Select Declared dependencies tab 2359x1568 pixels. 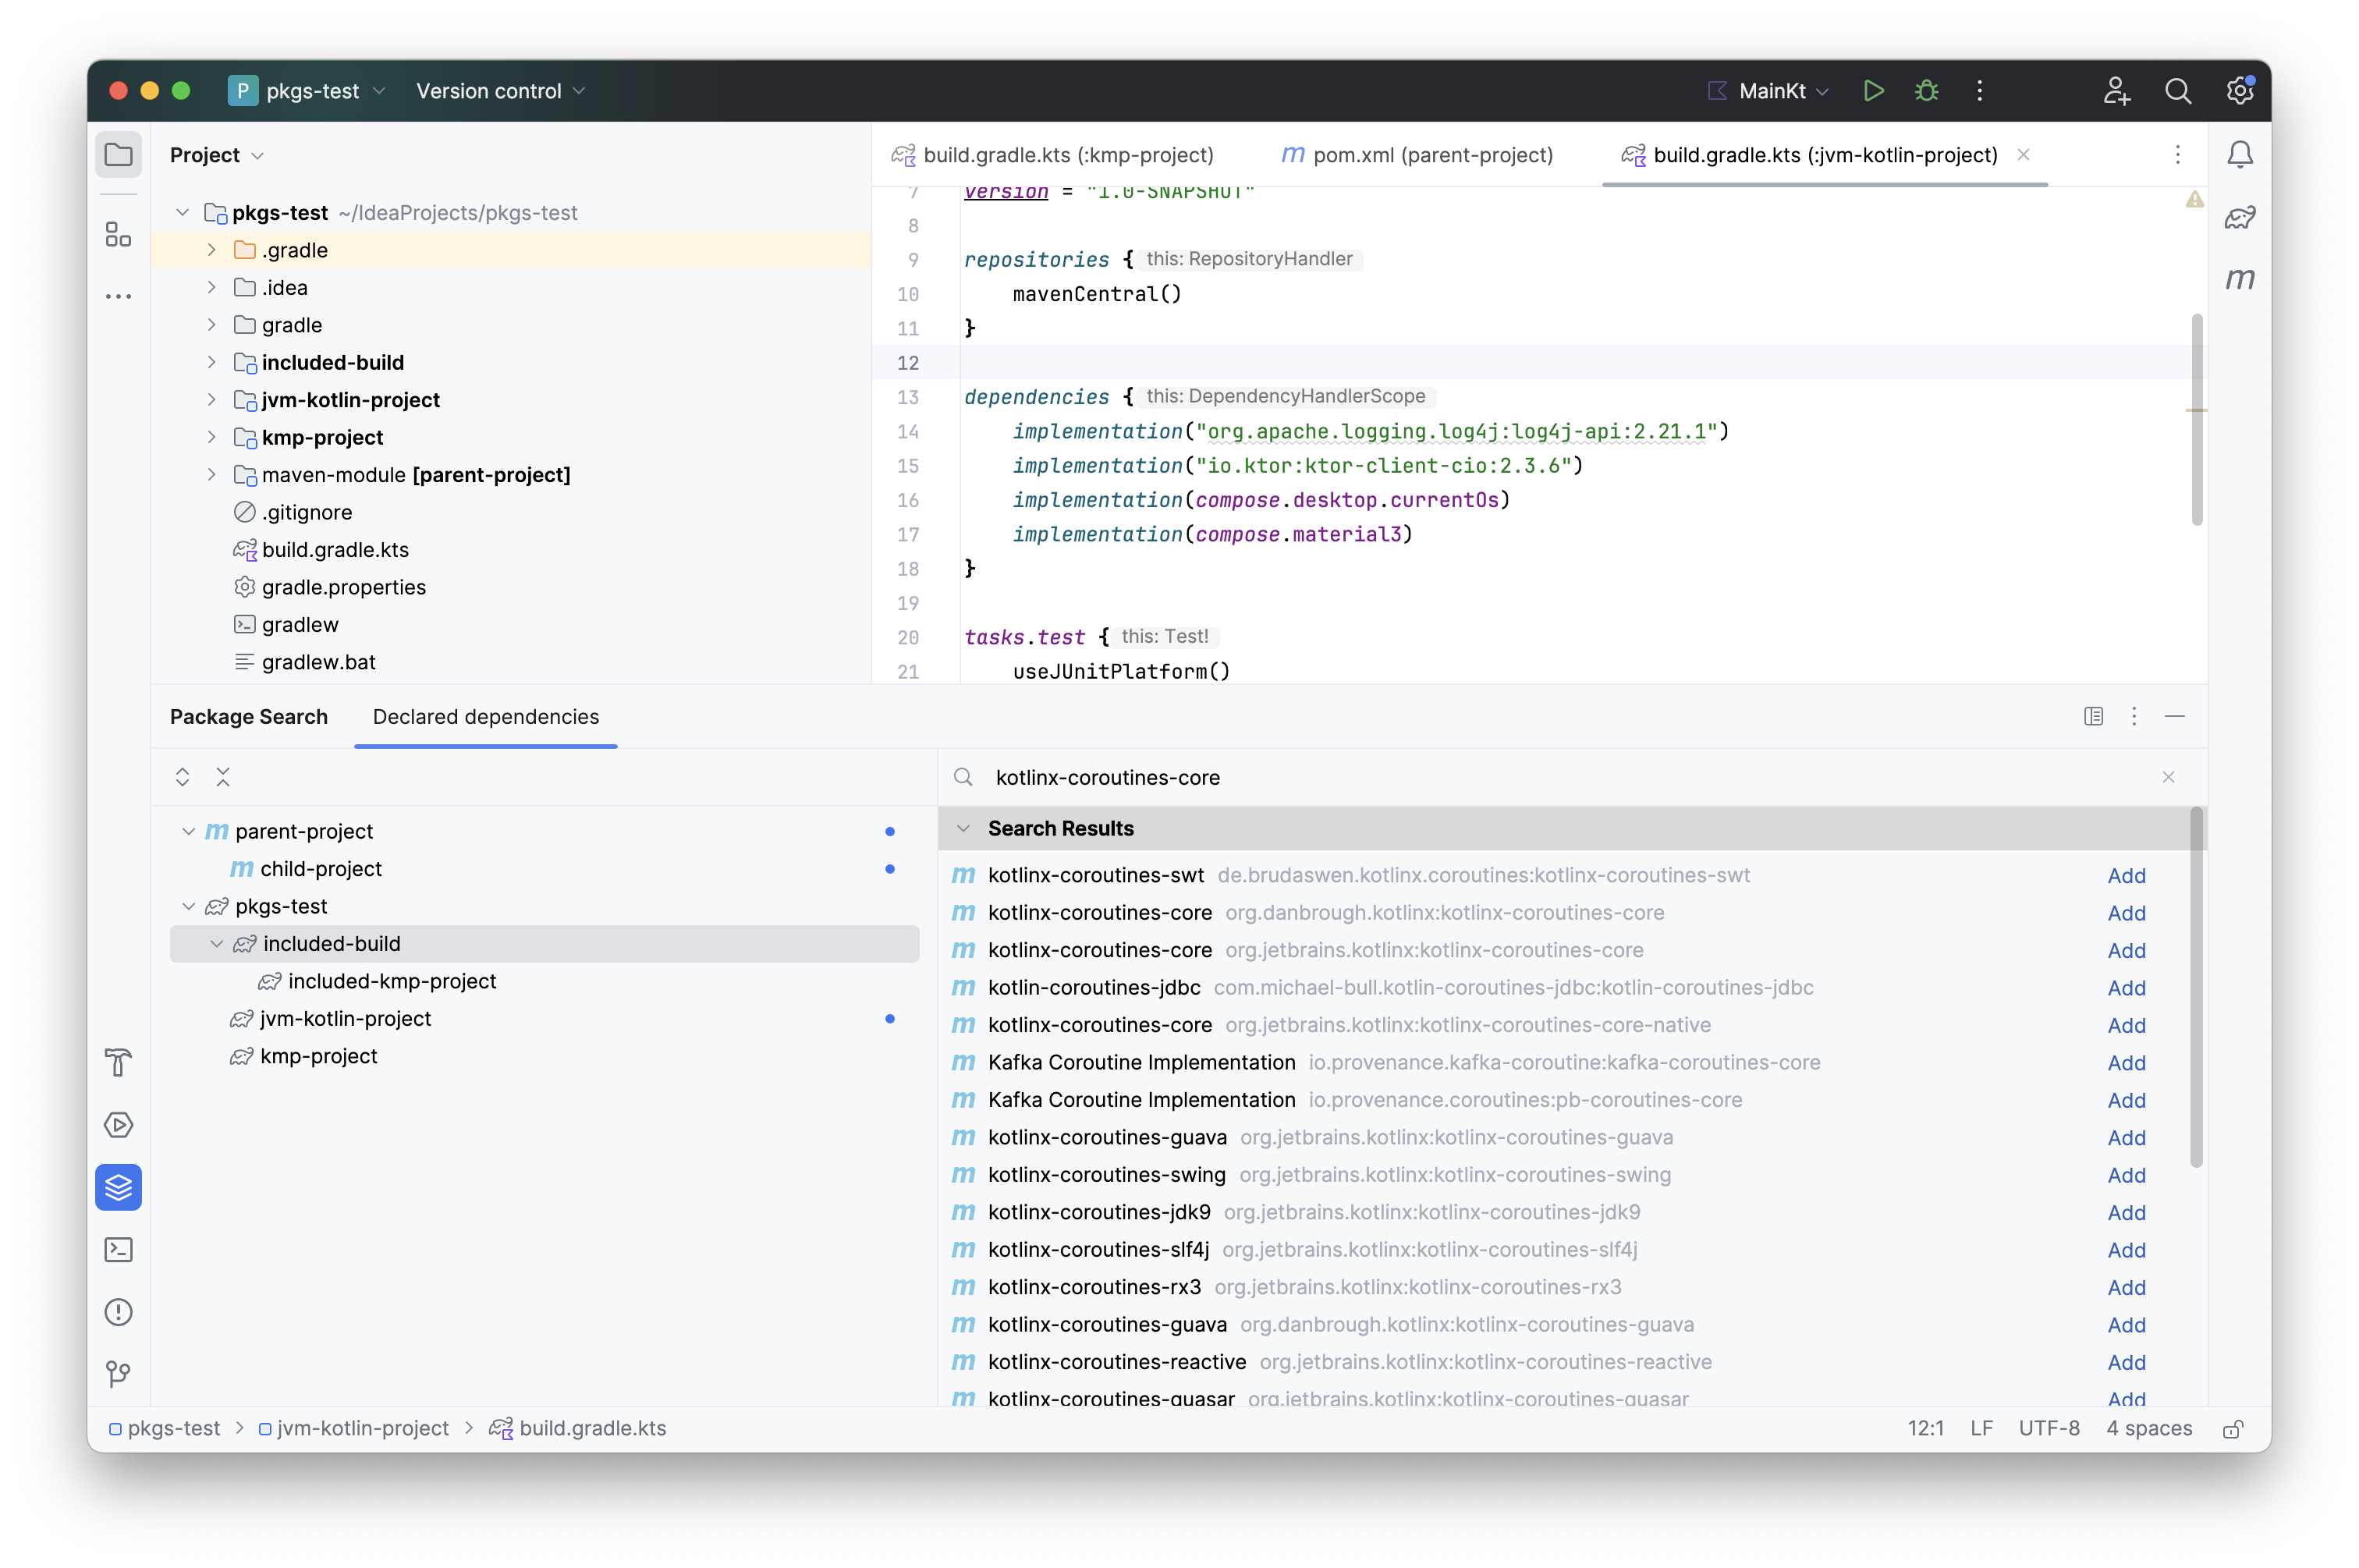coord(485,717)
